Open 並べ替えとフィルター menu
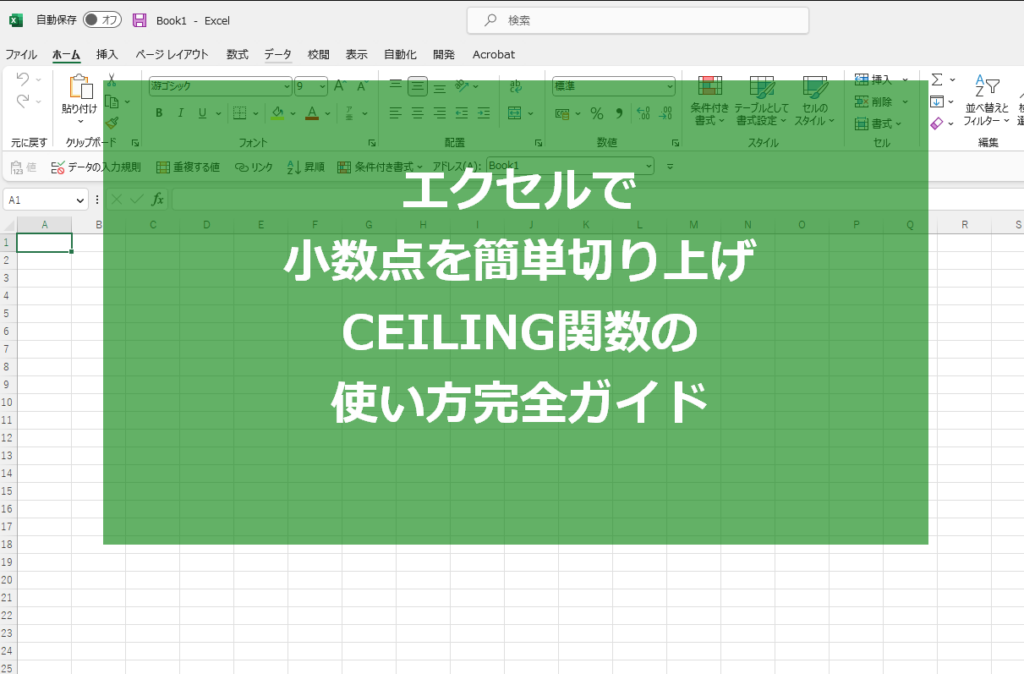The height and width of the screenshot is (674, 1024). pyautogui.click(x=986, y=101)
